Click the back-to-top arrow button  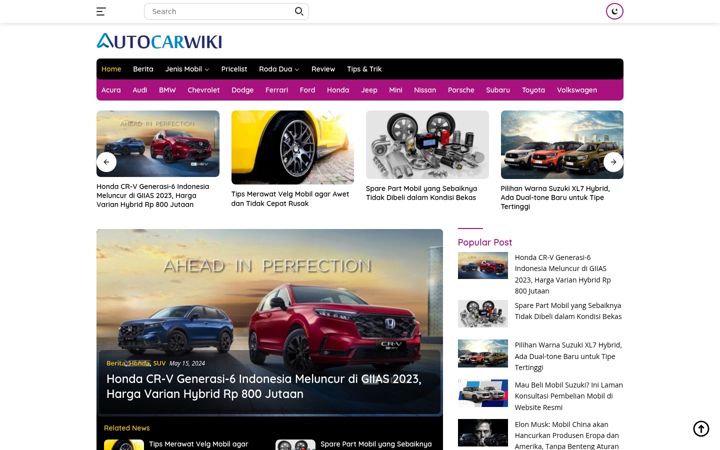click(x=701, y=428)
